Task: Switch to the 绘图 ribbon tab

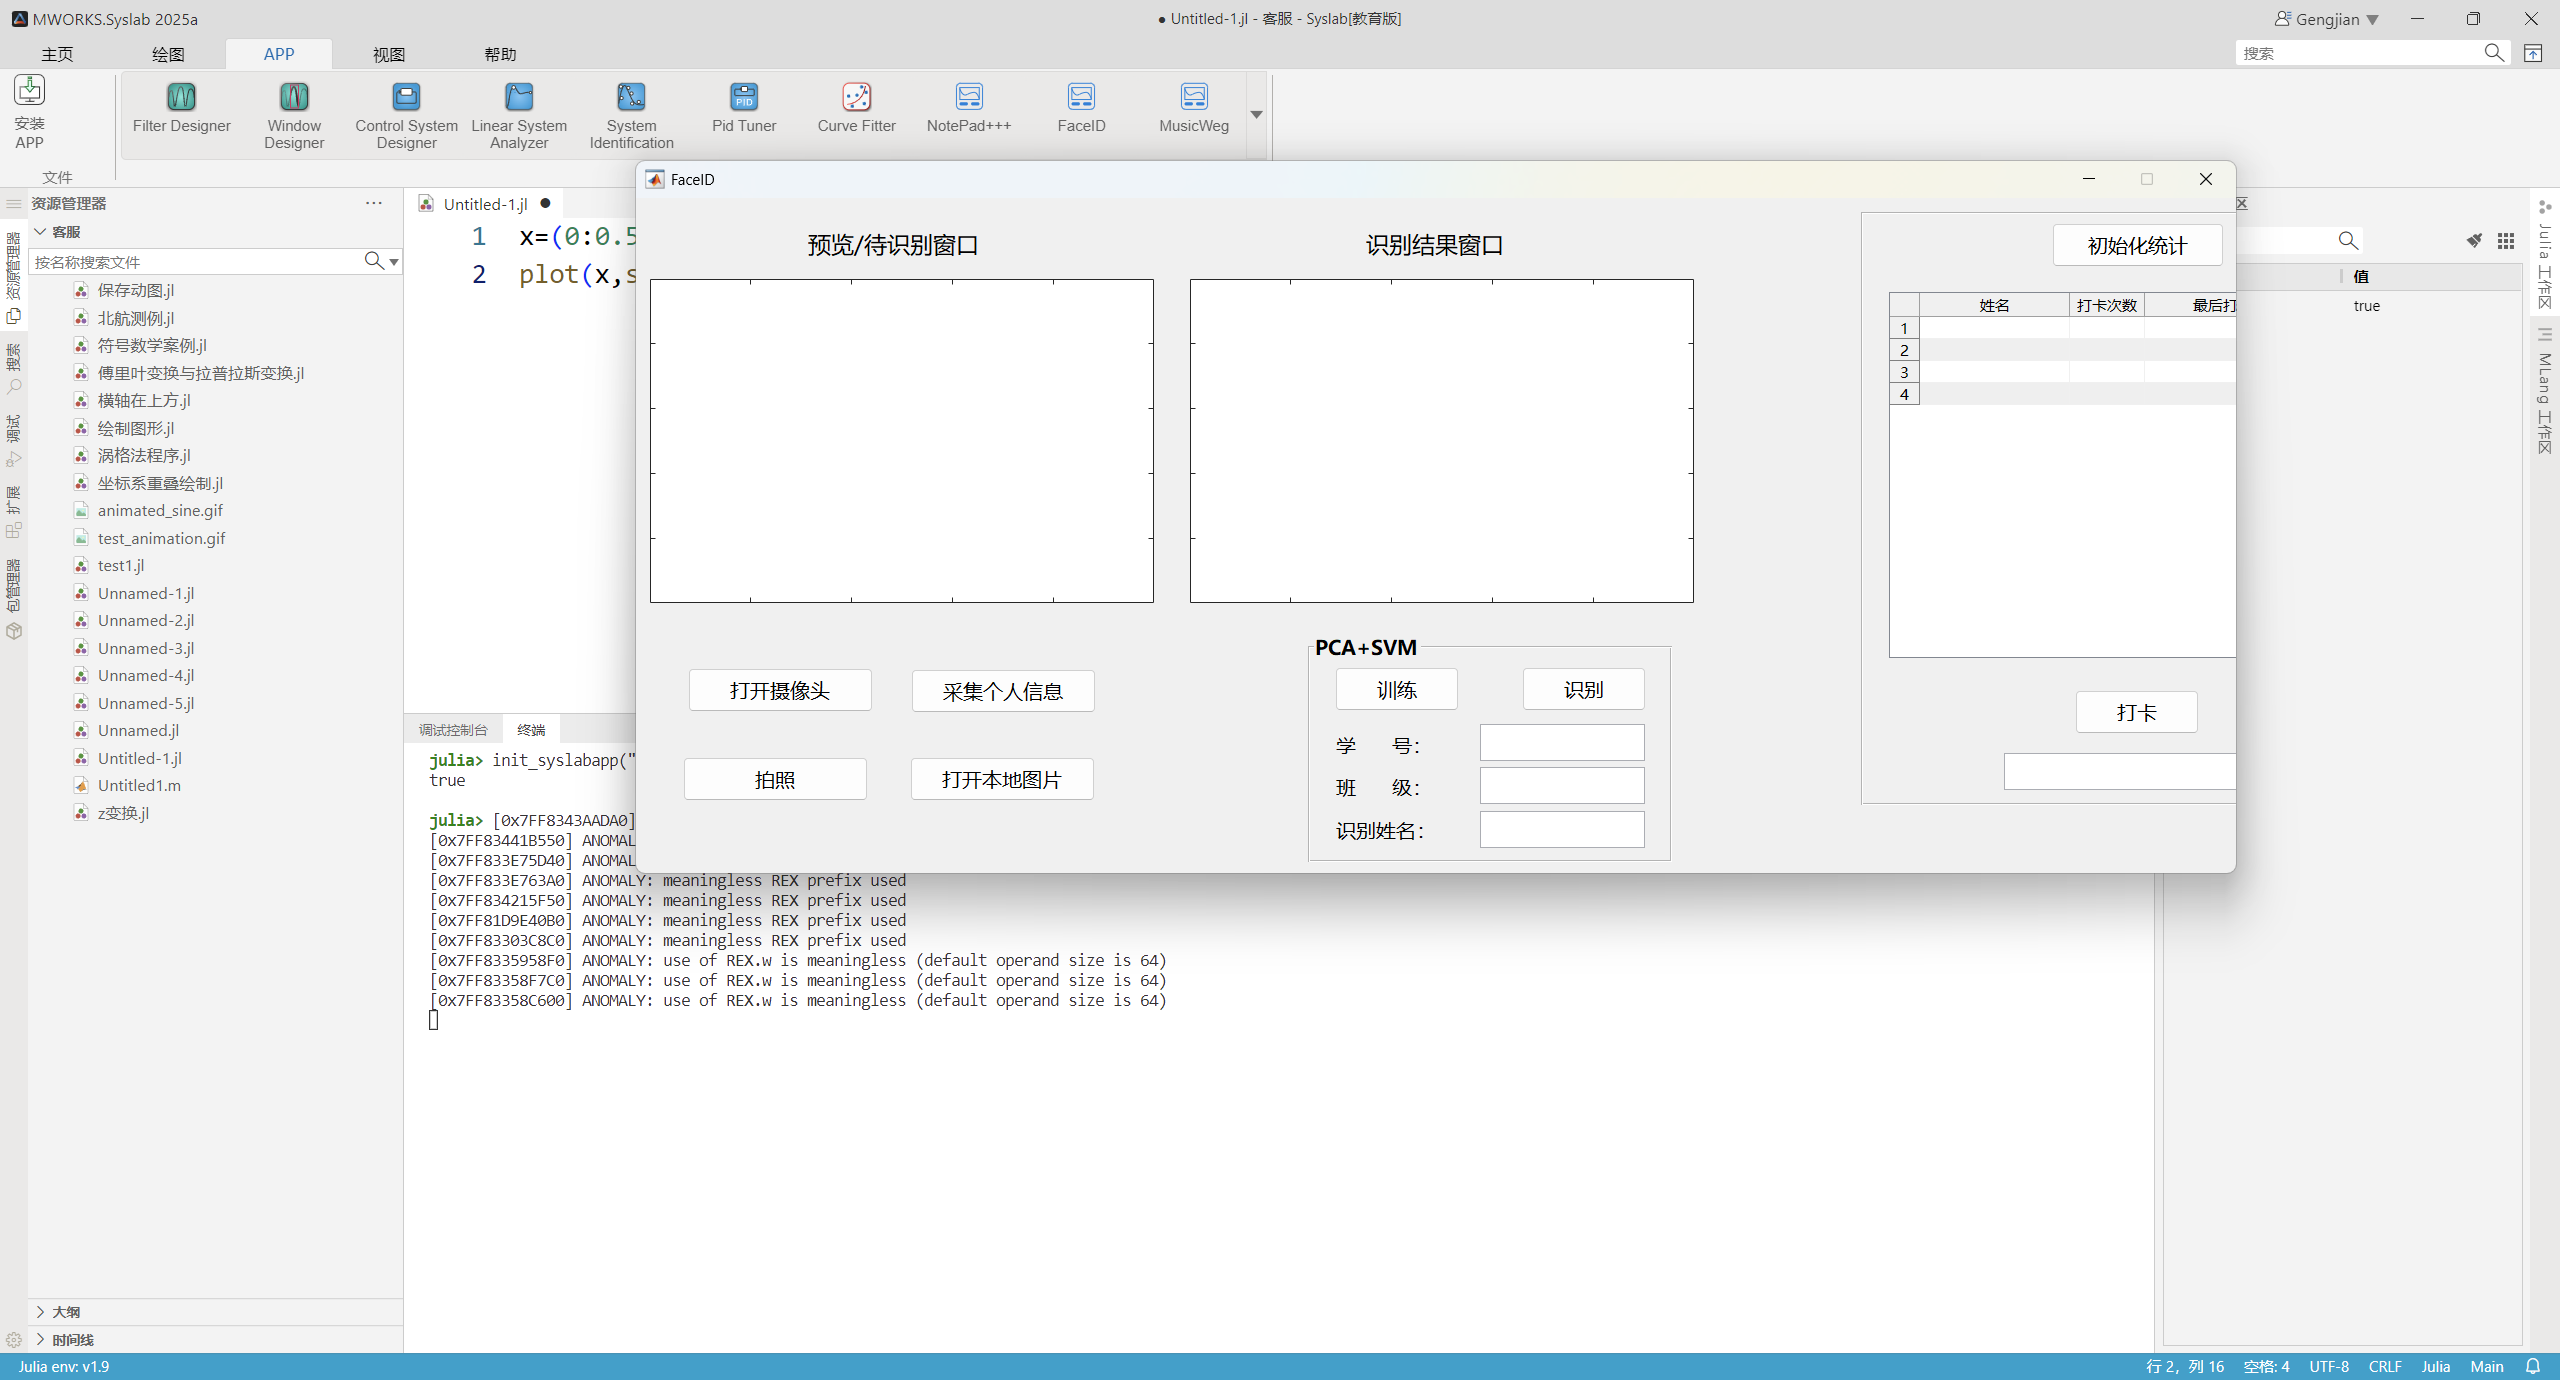Action: click(x=168, y=54)
